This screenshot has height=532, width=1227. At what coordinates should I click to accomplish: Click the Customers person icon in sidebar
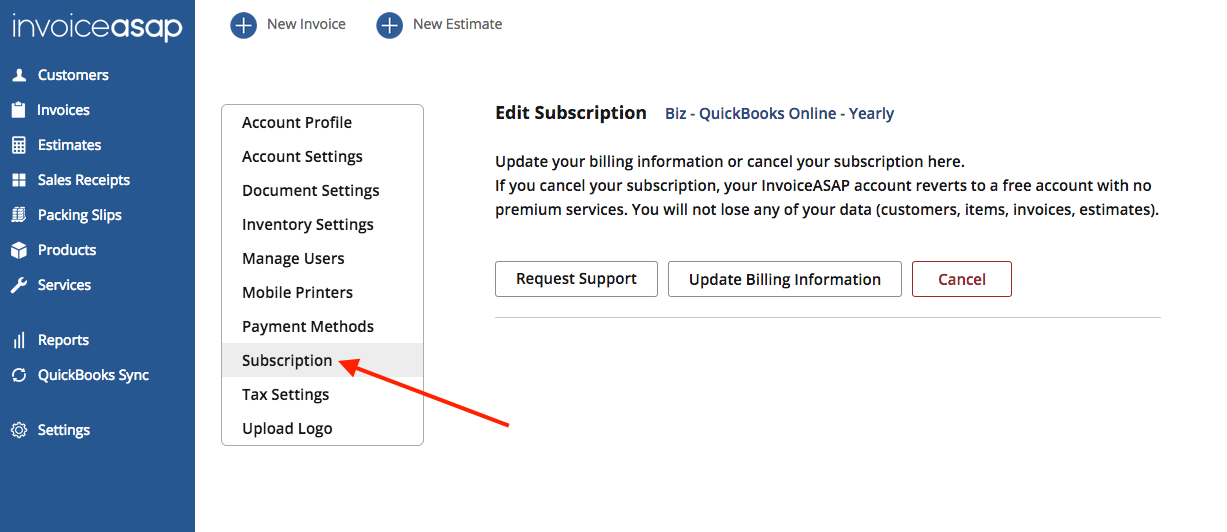[x=18, y=75]
